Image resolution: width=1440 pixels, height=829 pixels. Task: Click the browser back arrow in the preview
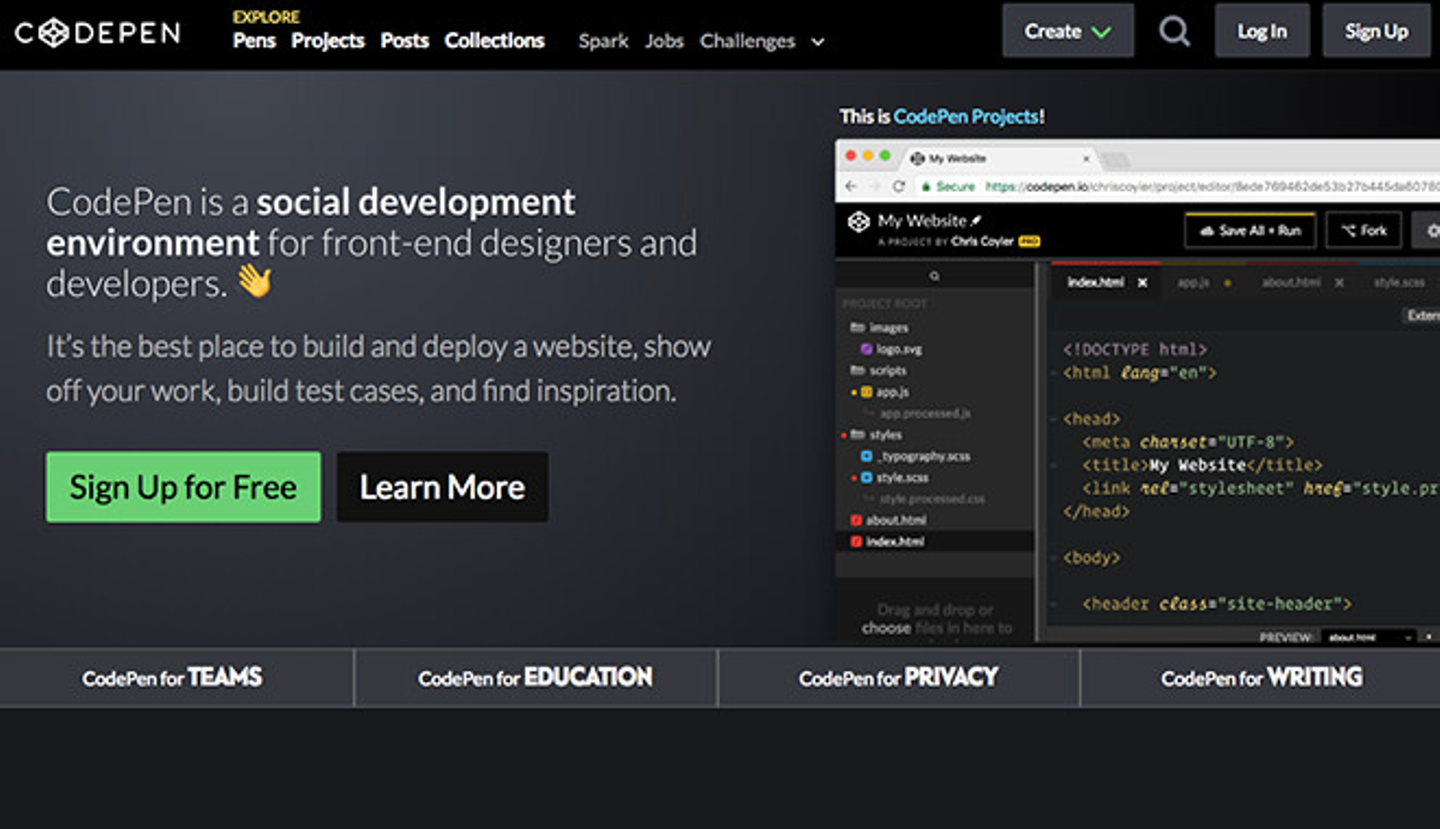(851, 187)
